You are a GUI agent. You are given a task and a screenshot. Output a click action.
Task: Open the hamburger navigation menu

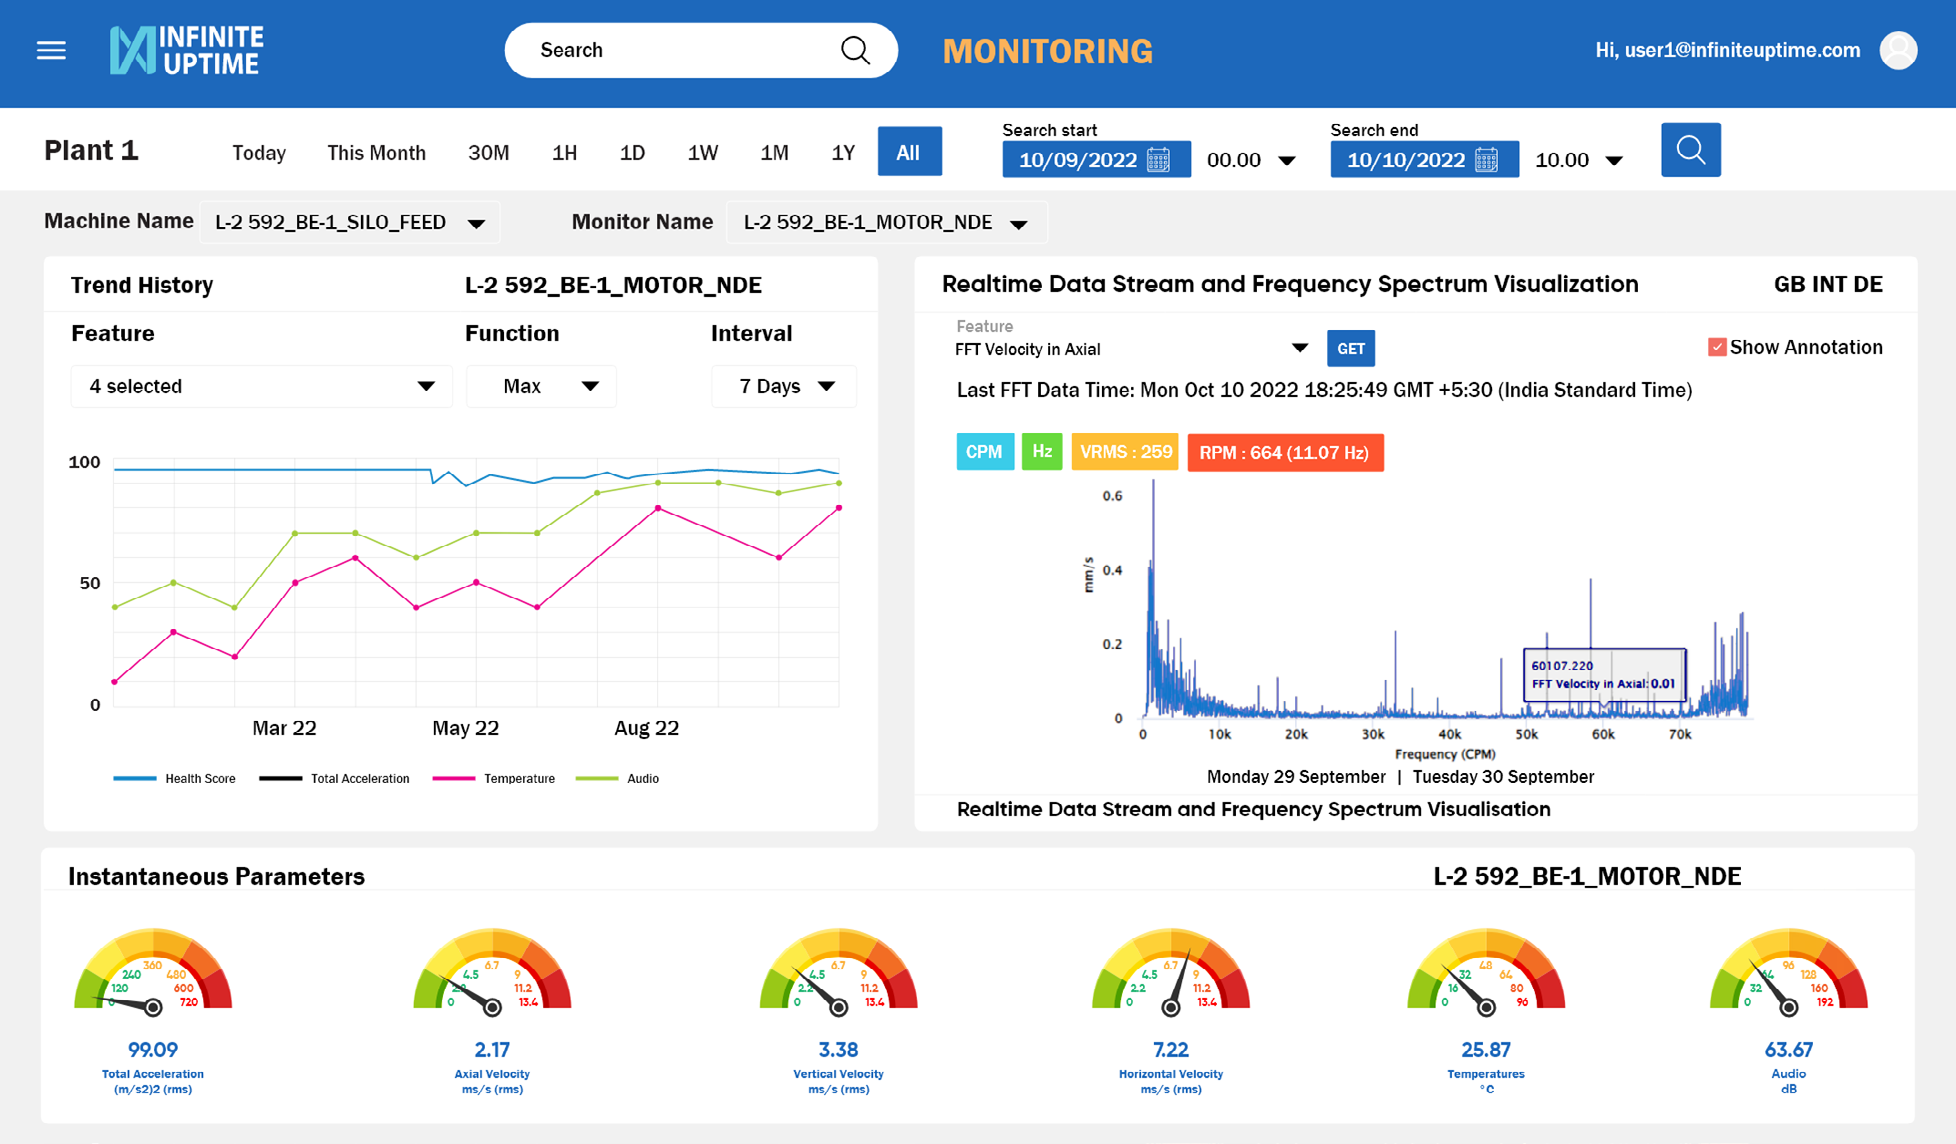tap(52, 50)
